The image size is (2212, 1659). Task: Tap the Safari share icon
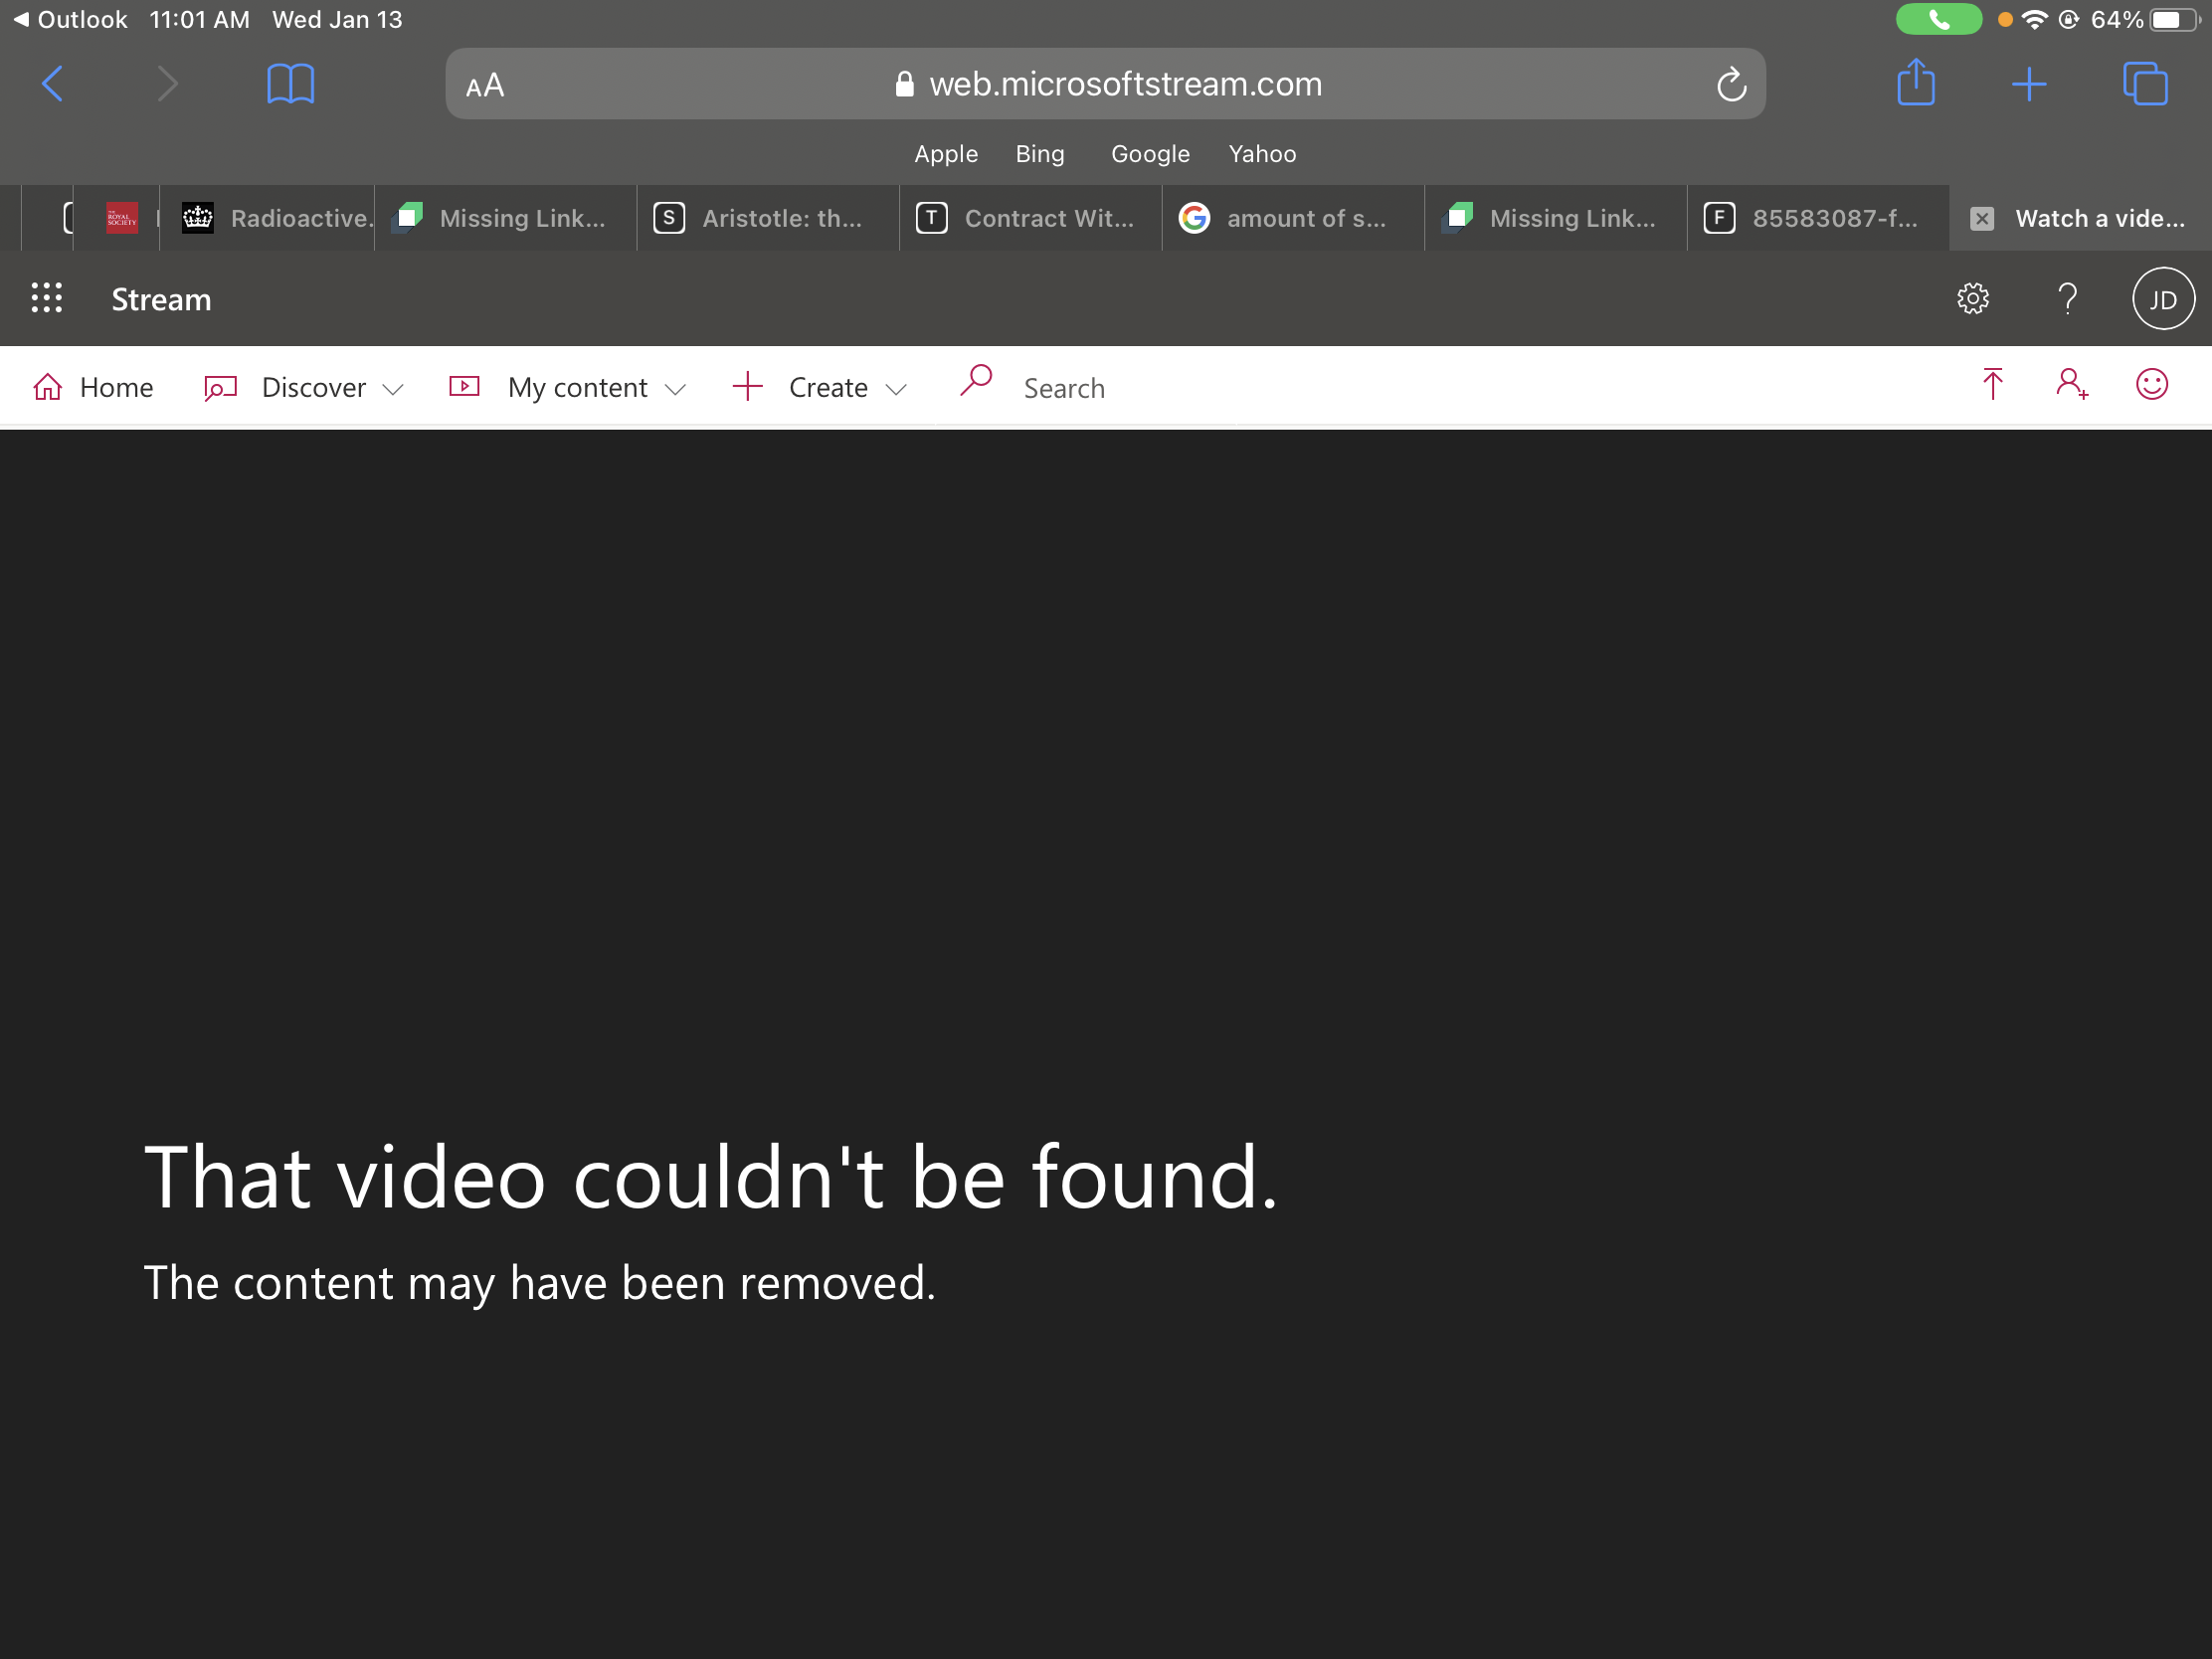tap(1915, 83)
